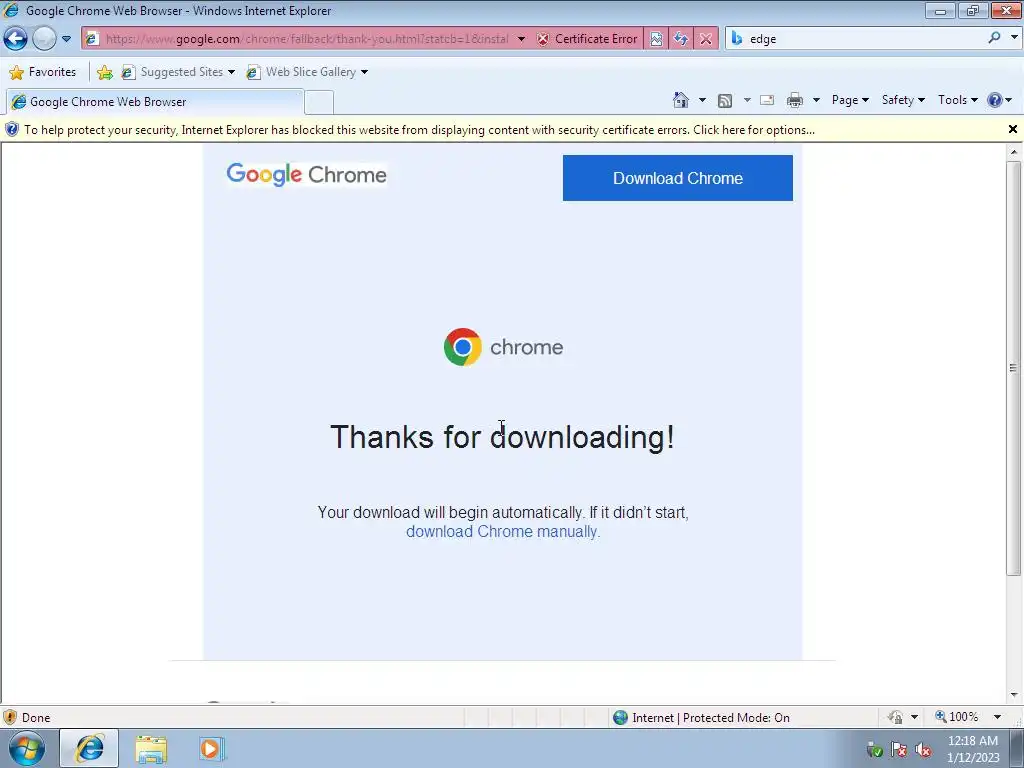
Task: Open Windows Explorer from taskbar
Action: 151,749
